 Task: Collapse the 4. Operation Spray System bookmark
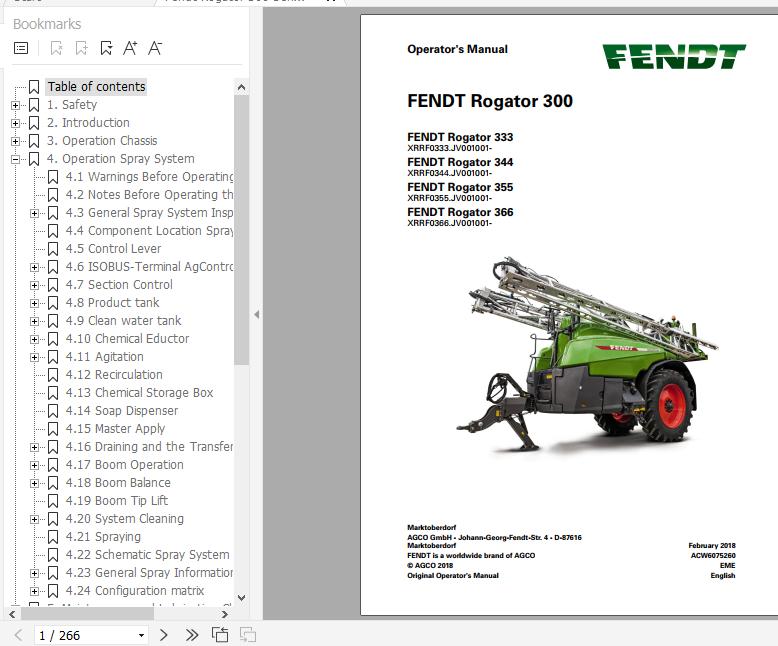coord(15,159)
